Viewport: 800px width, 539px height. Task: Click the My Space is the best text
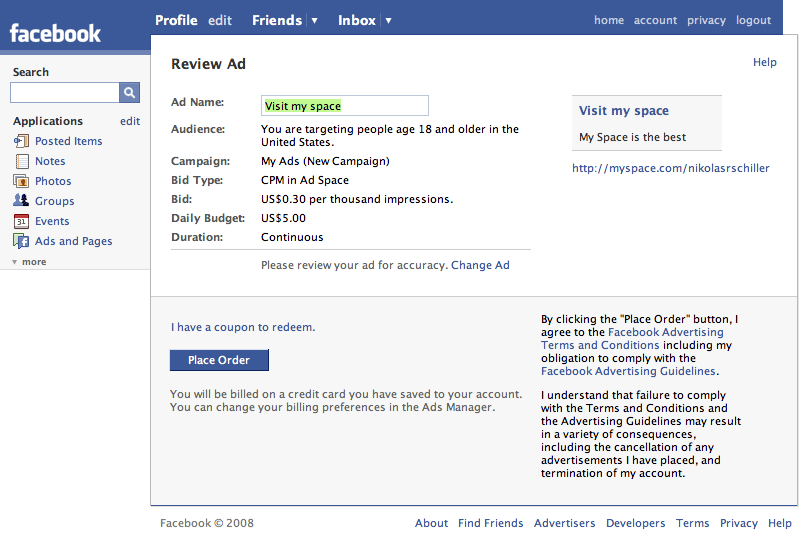pyautogui.click(x=632, y=137)
